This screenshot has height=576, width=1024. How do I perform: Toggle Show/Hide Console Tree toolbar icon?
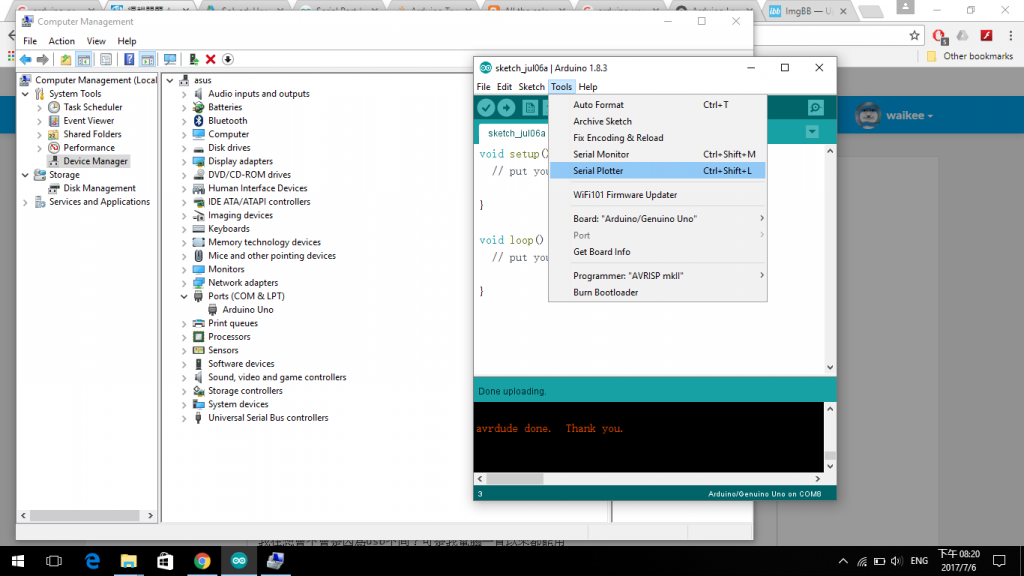click(84, 59)
